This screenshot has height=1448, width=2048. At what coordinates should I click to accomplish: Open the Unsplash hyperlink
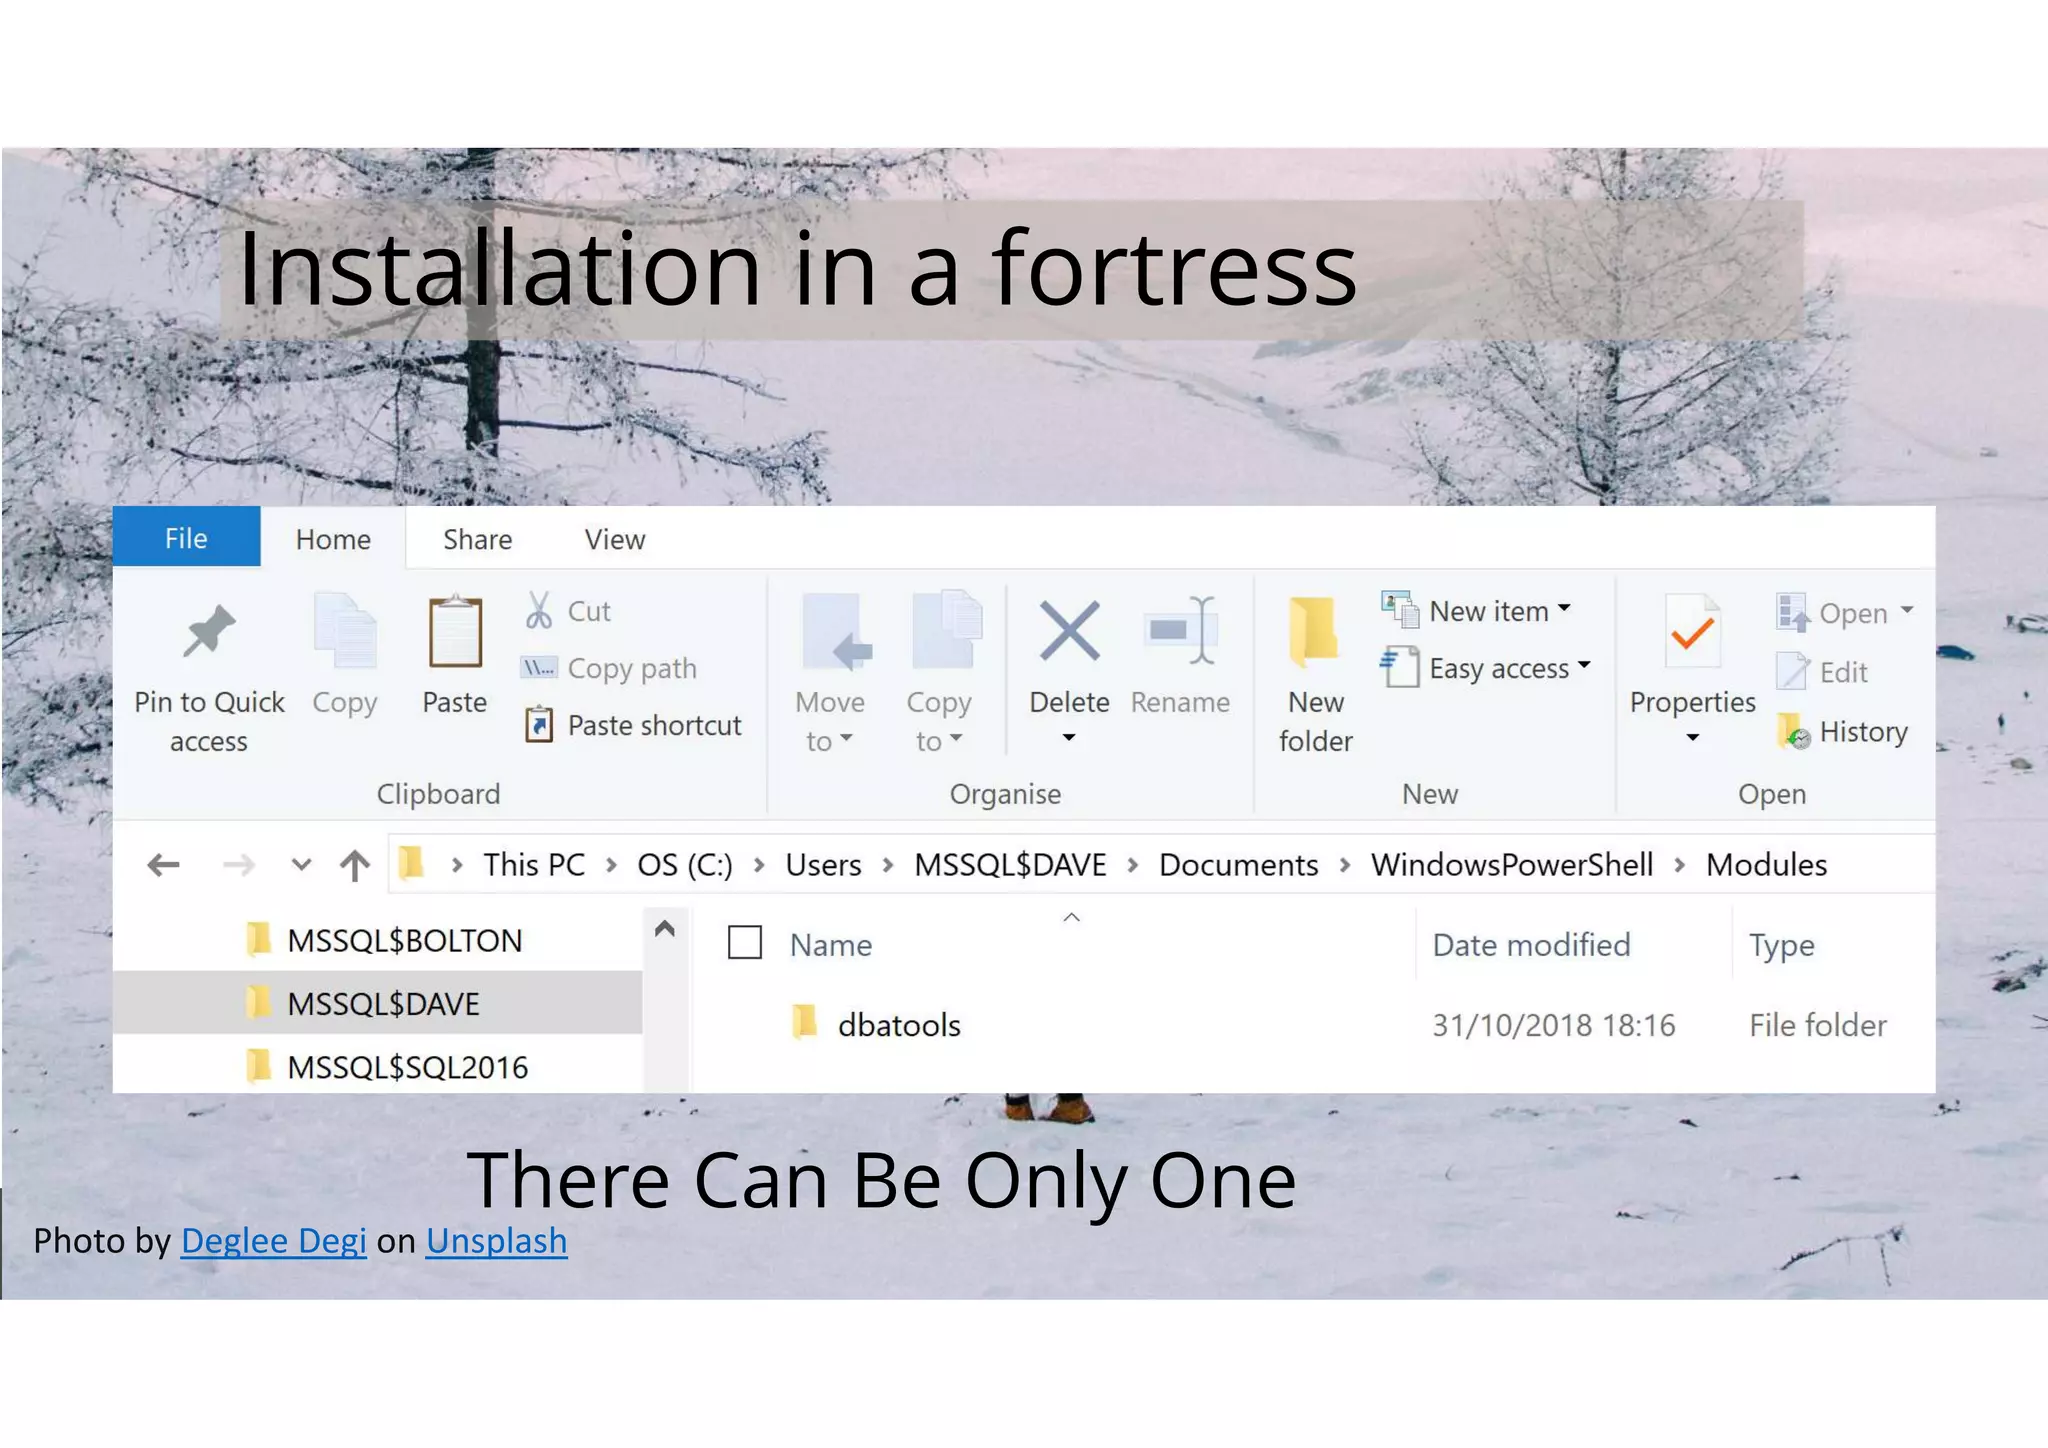pos(496,1241)
